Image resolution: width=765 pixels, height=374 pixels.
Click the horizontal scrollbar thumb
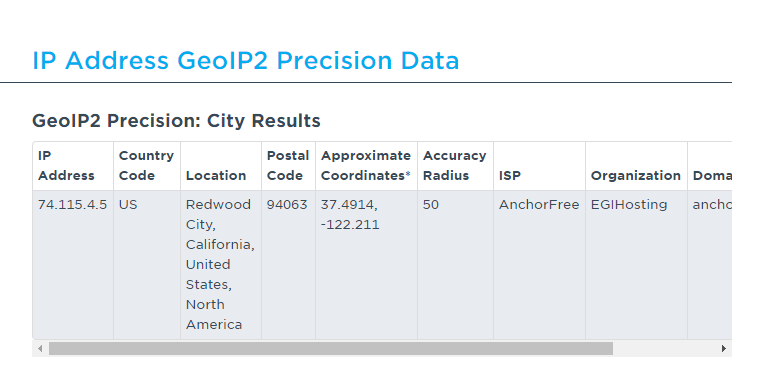tap(331, 349)
